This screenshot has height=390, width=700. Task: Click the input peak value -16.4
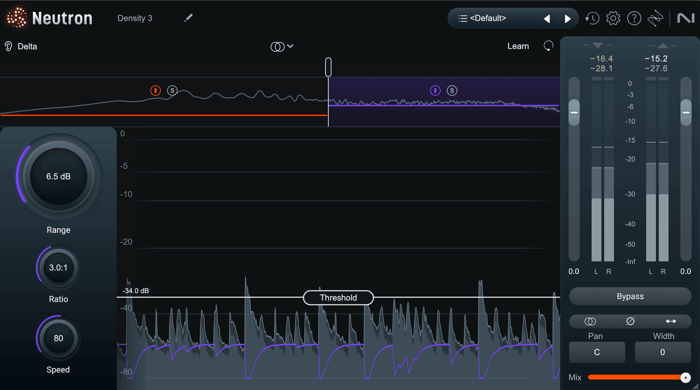click(601, 58)
